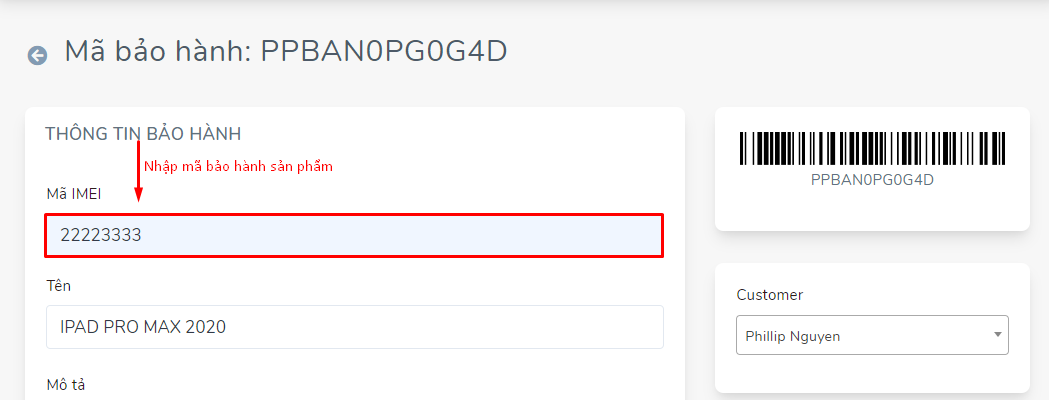This screenshot has width=1049, height=400.
Task: Click the red downward arrow annotation
Action: coord(138,171)
